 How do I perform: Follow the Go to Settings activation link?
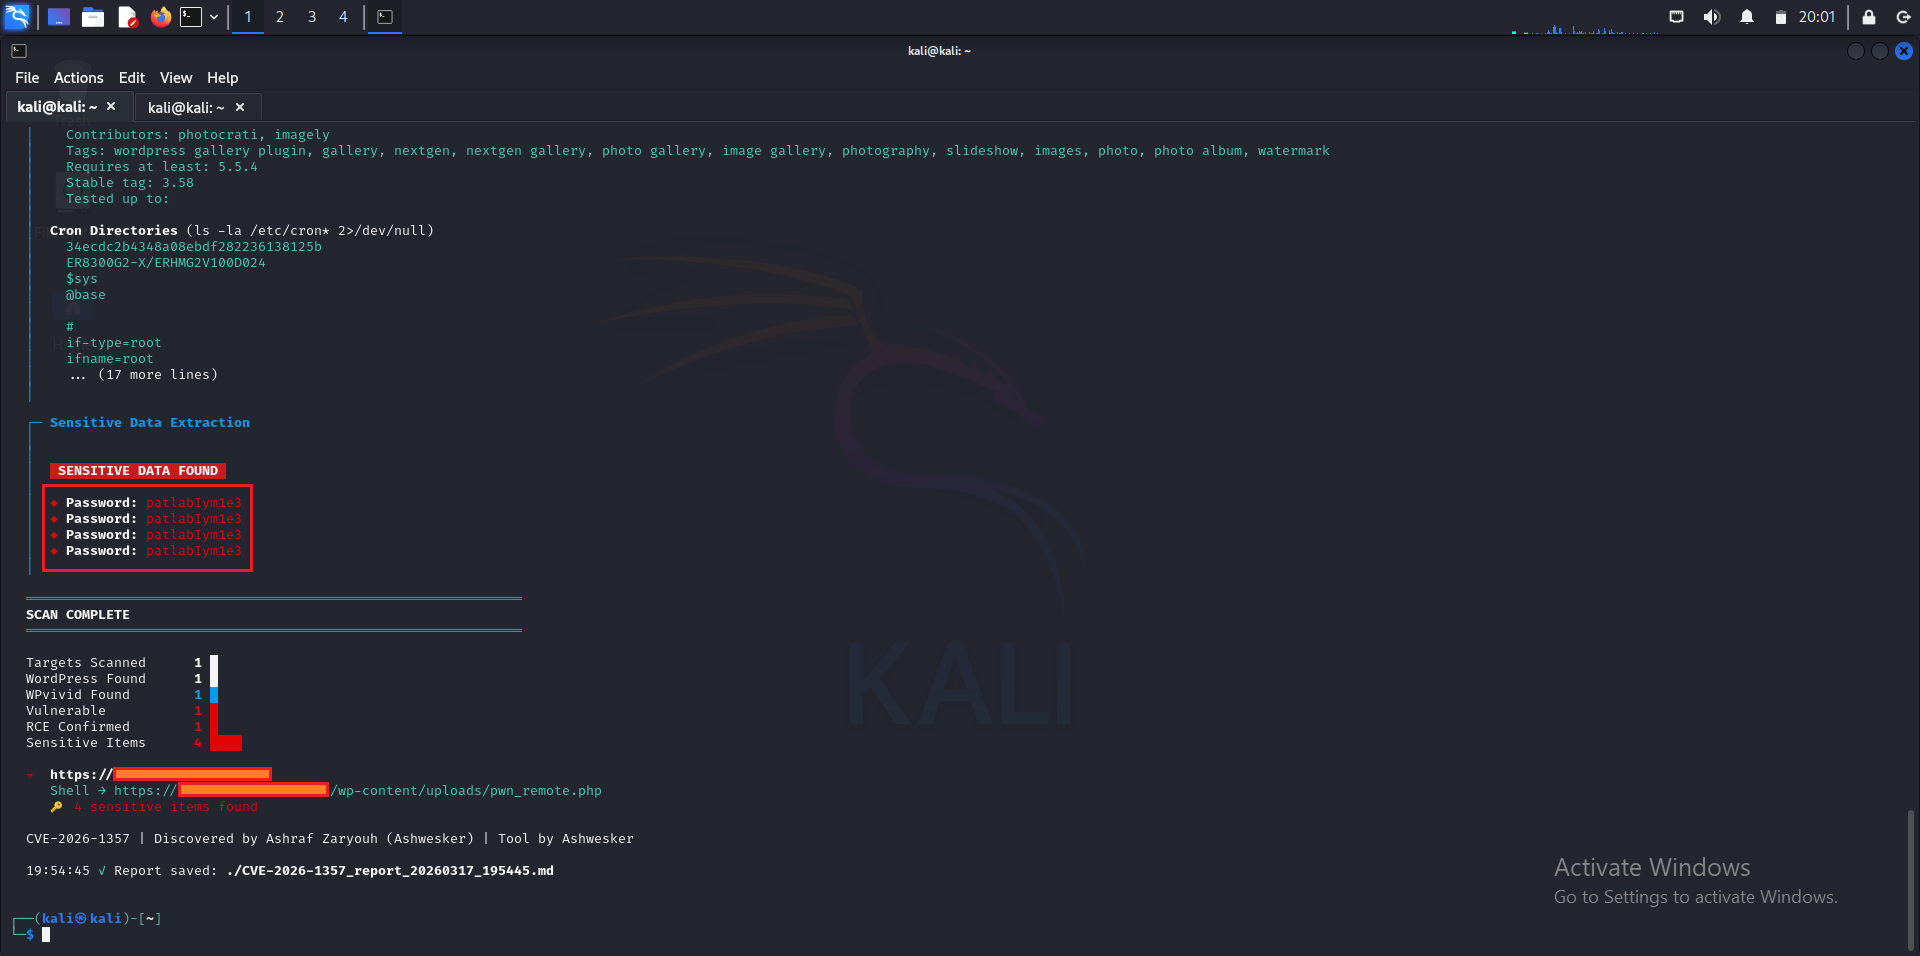tap(1695, 897)
